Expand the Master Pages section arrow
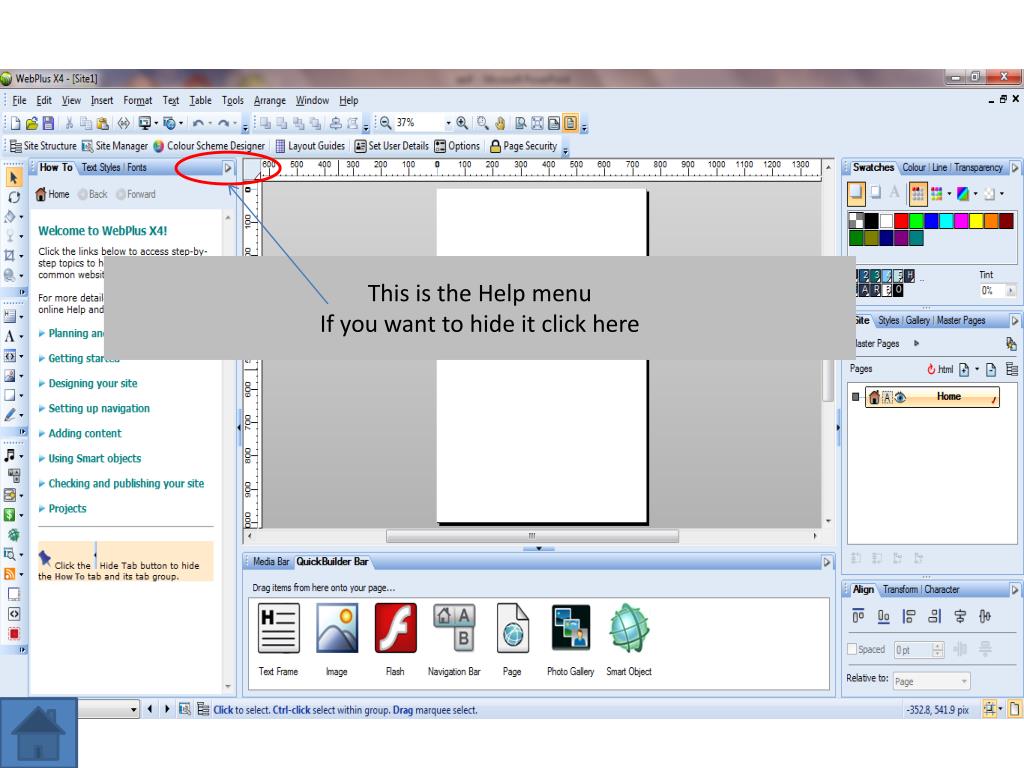The height and width of the screenshot is (768, 1024). (916, 343)
